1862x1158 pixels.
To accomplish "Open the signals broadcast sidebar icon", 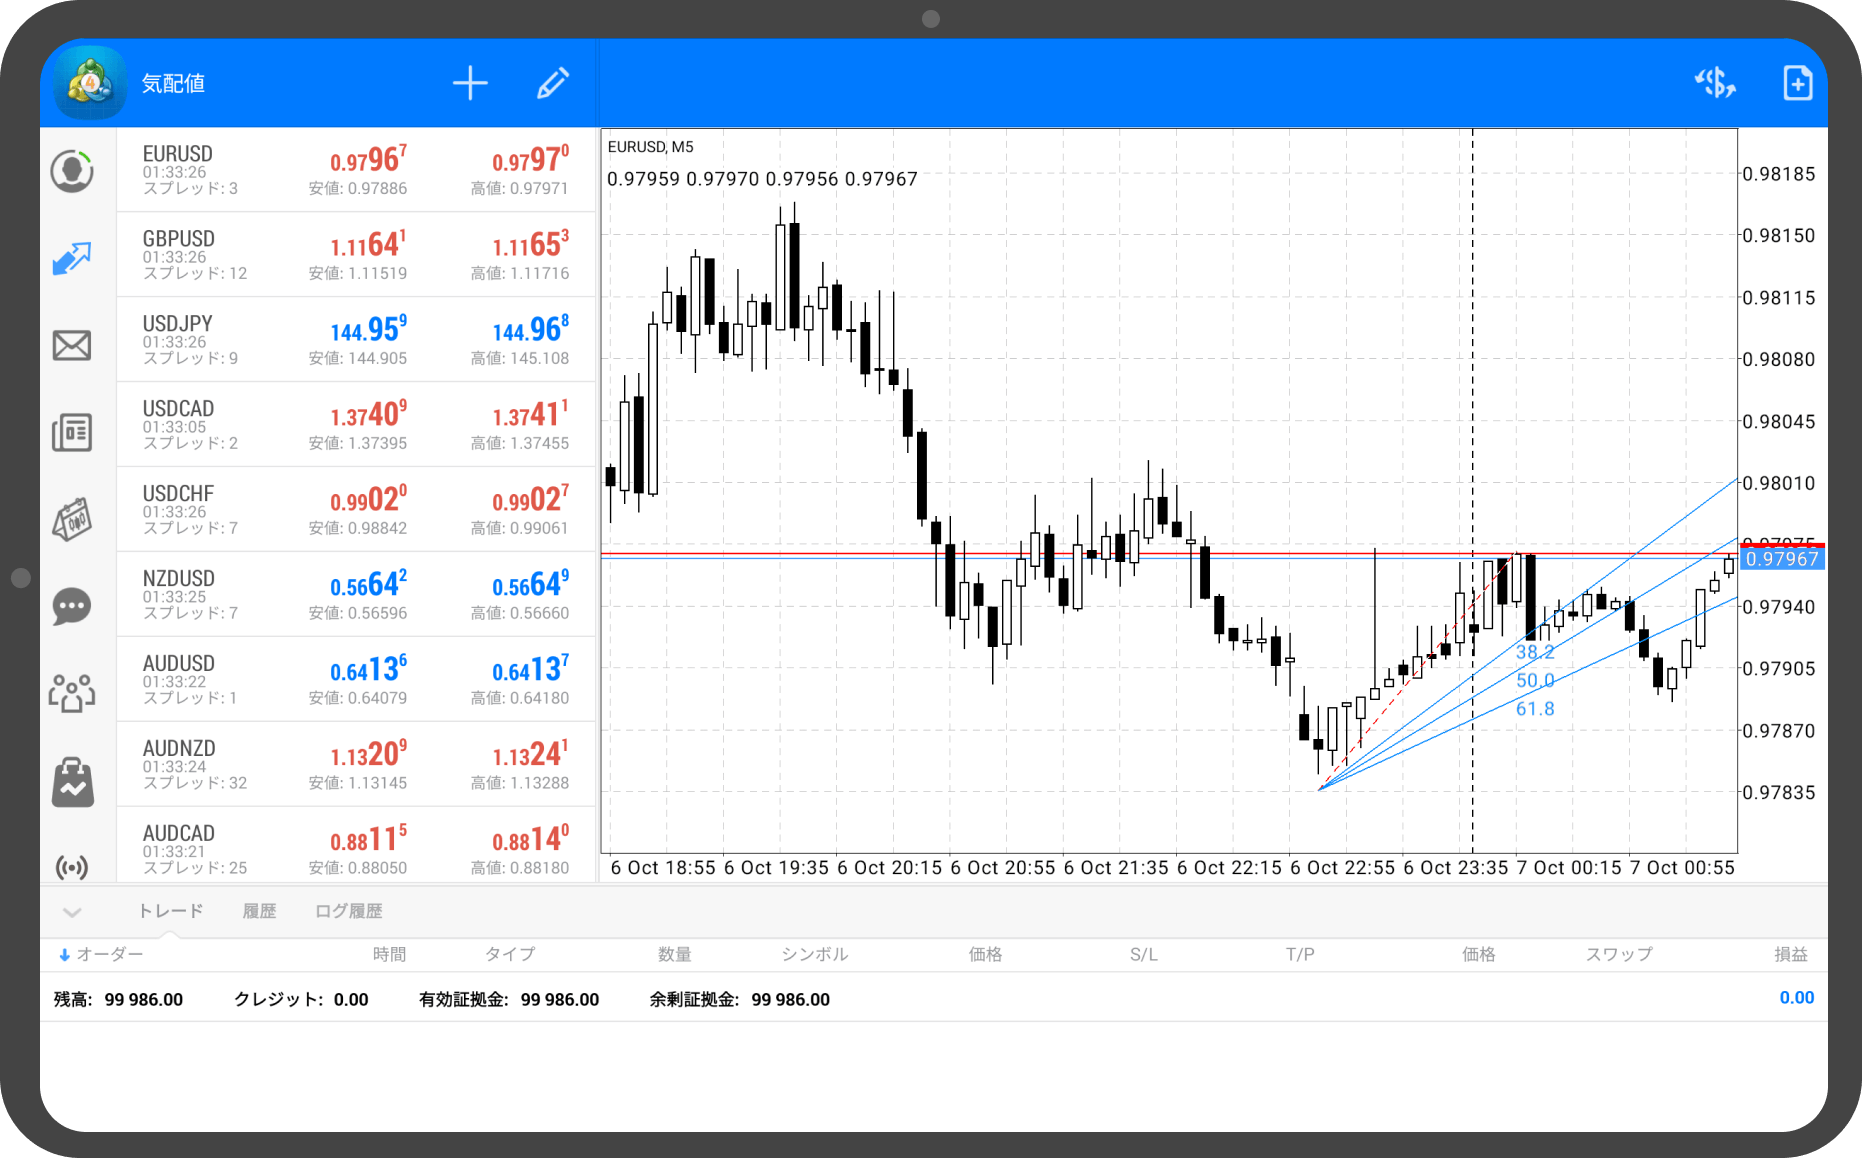I will (72, 866).
